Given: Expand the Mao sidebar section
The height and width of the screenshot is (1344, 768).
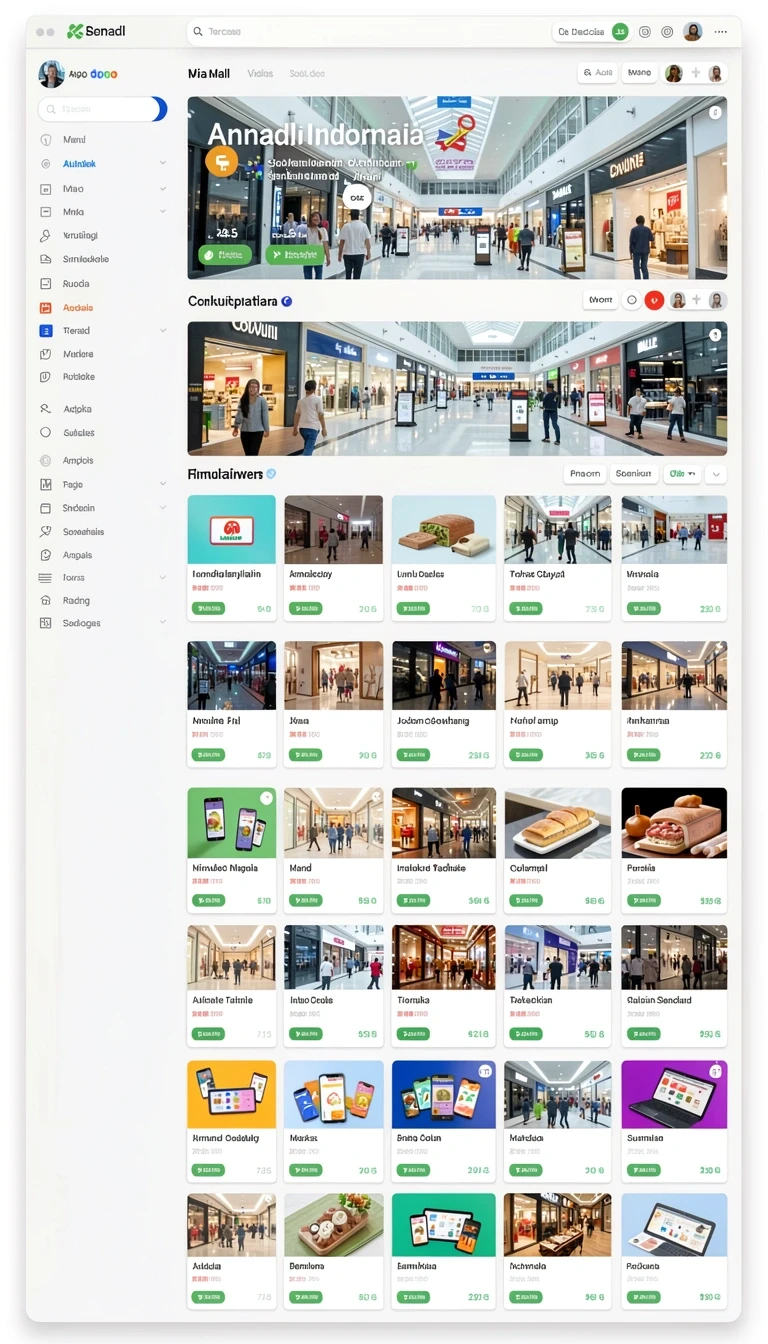Looking at the screenshot, I should pos(163,188).
